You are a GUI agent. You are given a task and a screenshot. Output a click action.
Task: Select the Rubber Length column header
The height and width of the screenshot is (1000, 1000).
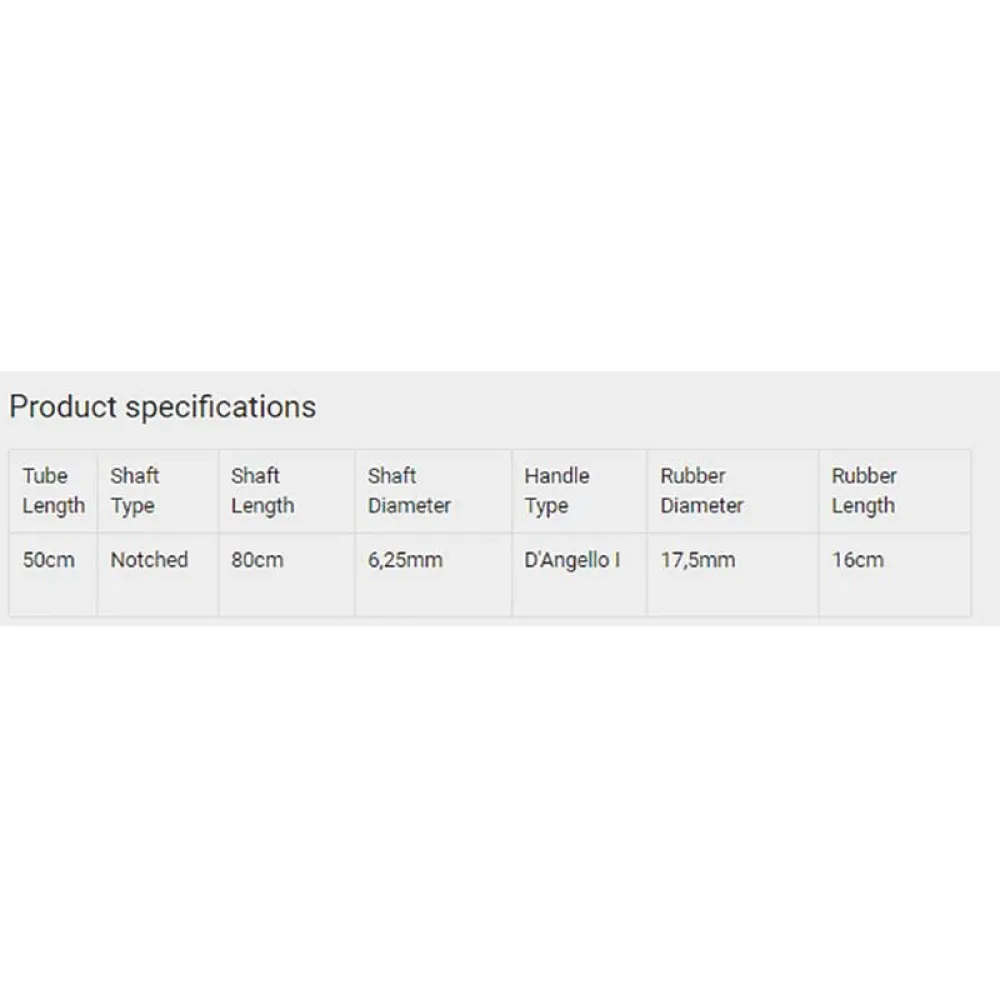pyautogui.click(x=864, y=490)
